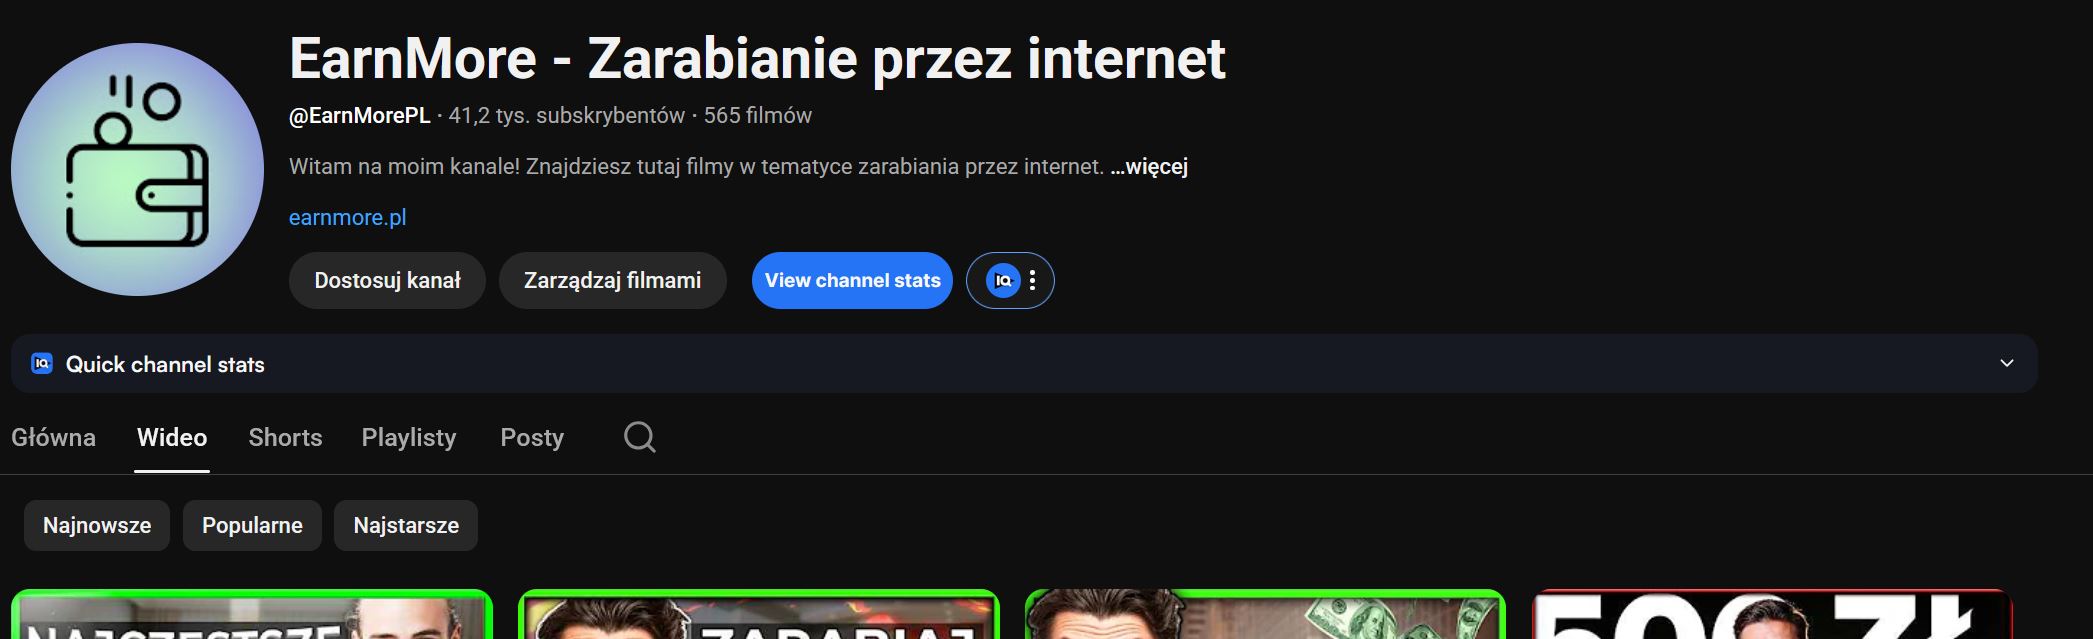Open the Shorts tab

click(285, 438)
